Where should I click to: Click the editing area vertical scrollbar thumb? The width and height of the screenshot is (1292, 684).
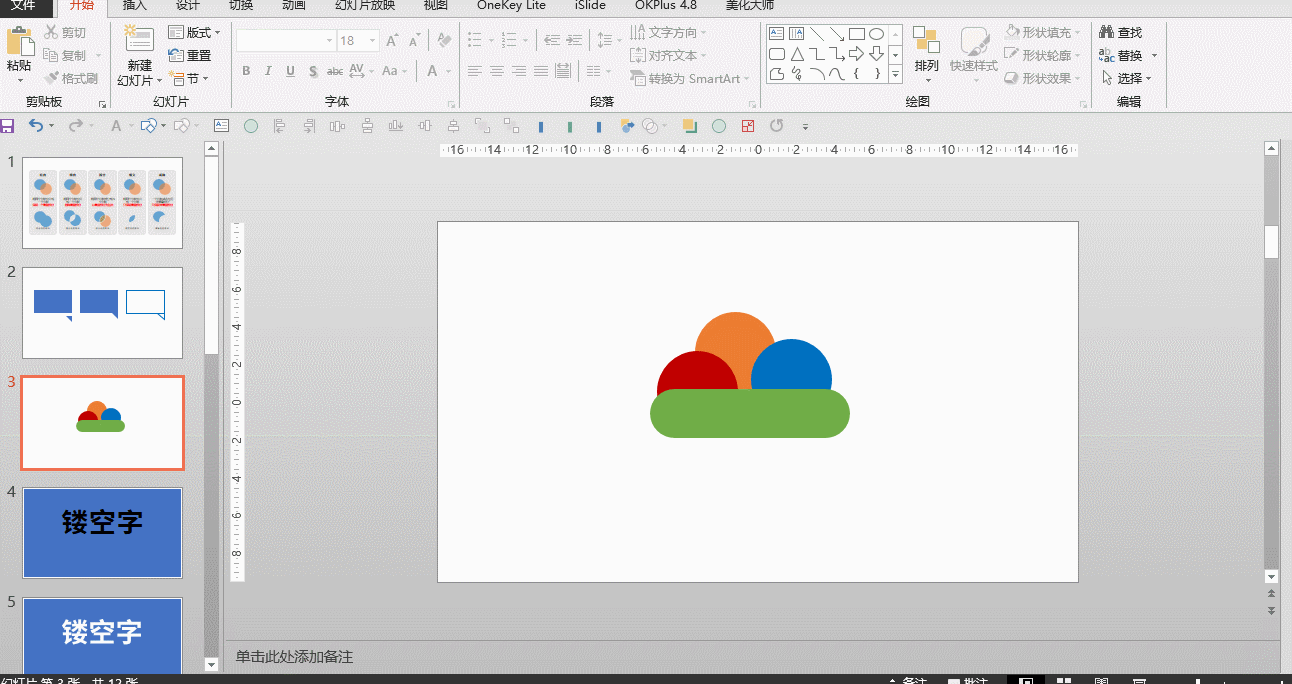tap(1271, 242)
